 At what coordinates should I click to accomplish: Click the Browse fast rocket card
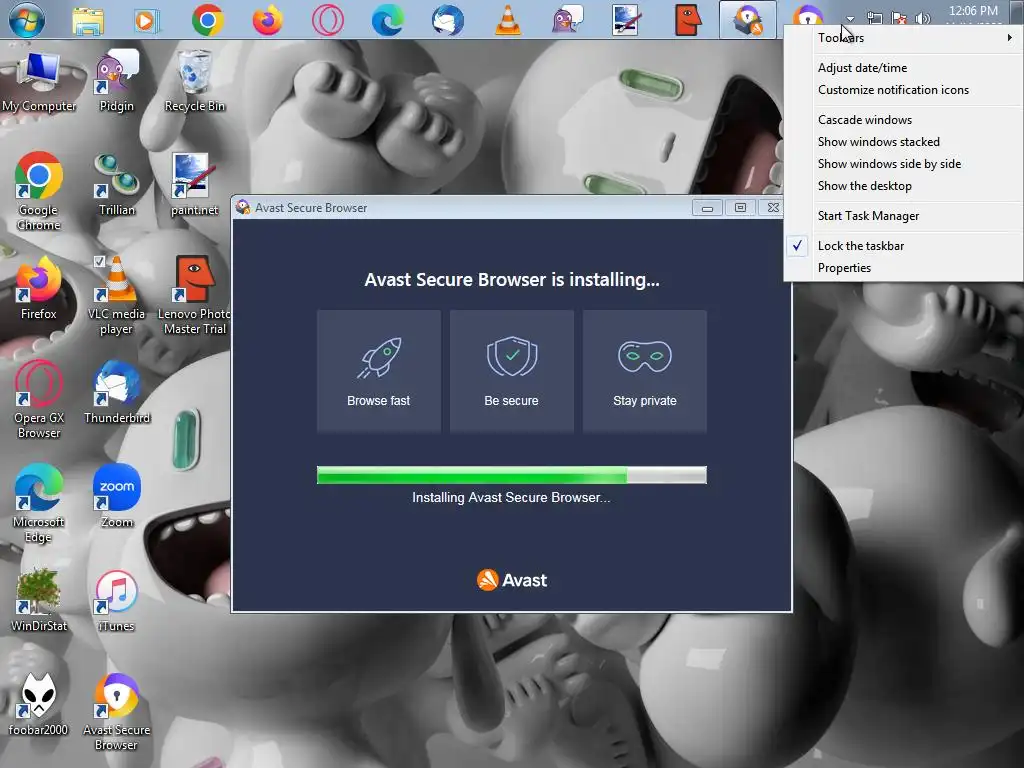(x=379, y=371)
